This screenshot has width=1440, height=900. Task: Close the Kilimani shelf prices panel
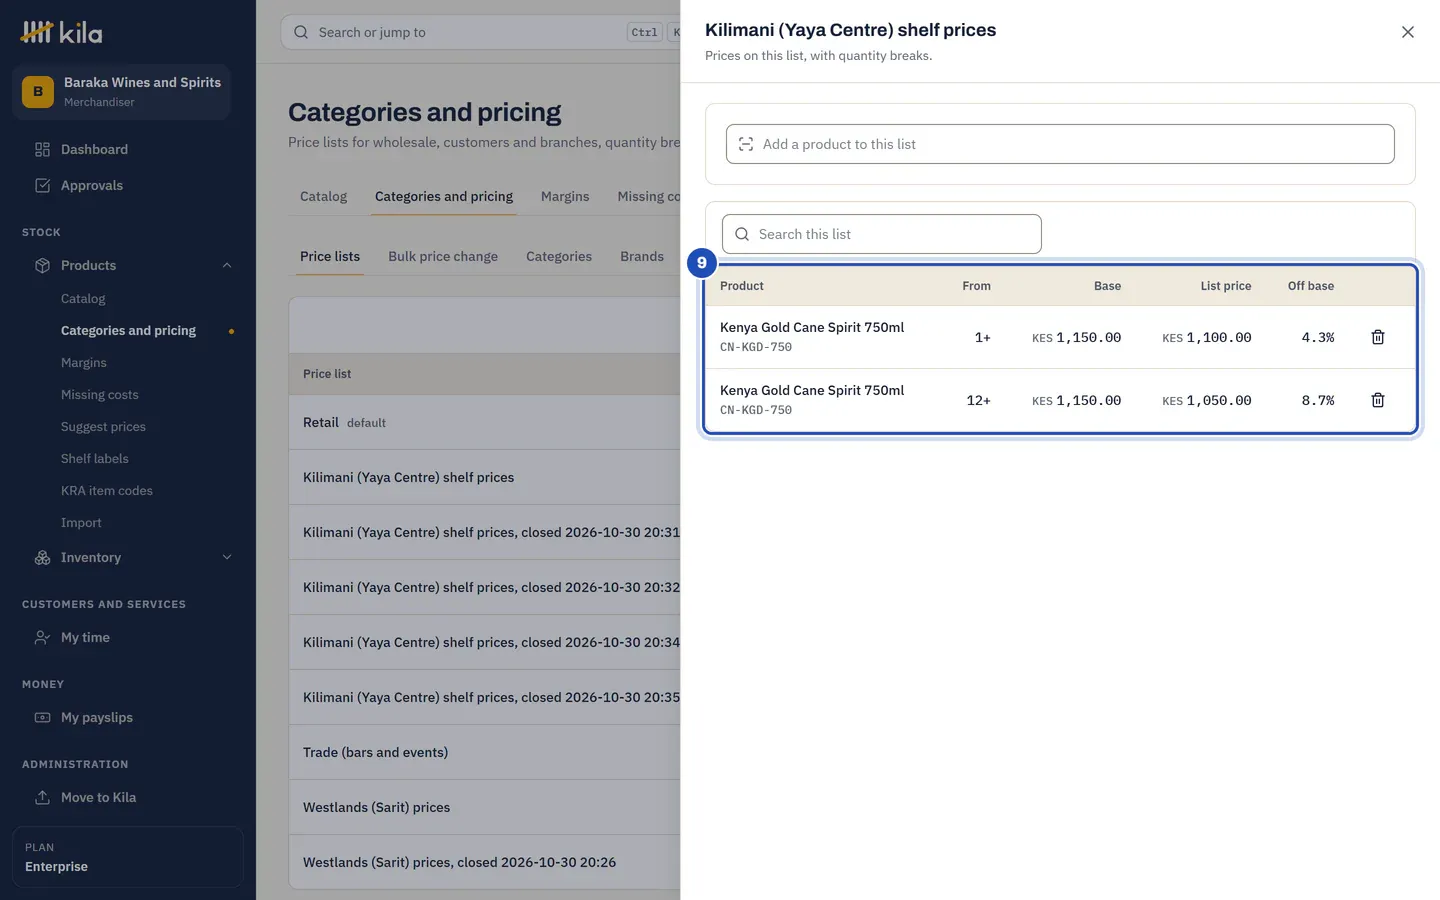coord(1407,32)
